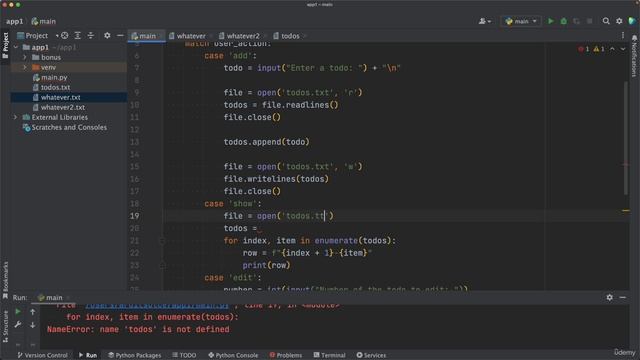Open Run panel settings gear
The width and height of the screenshot is (640, 360).
point(609,298)
